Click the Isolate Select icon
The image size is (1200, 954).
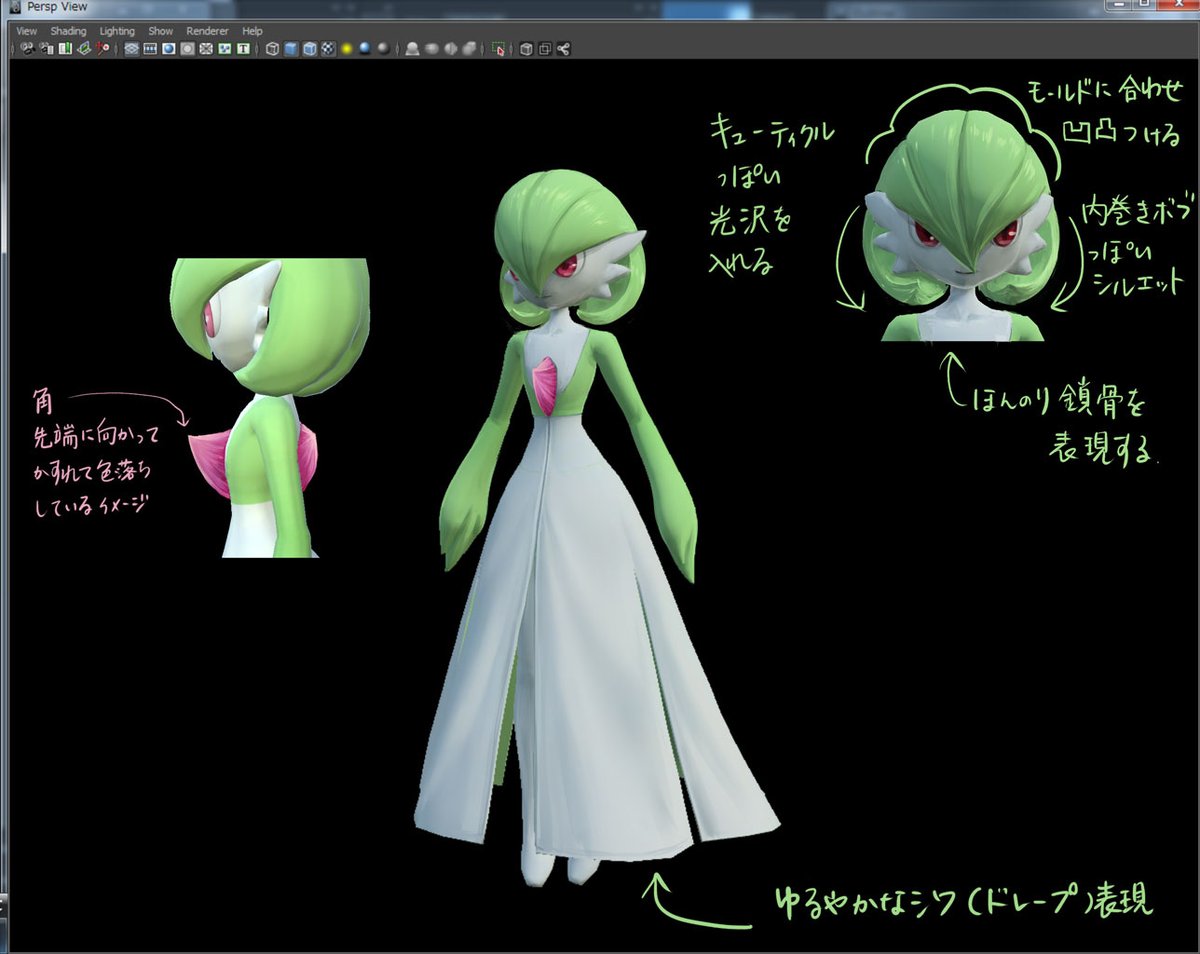498,48
